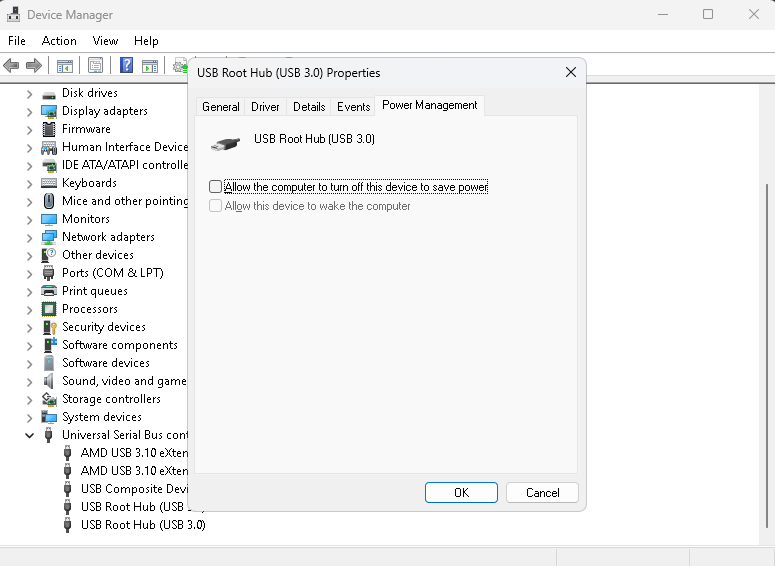
Task: Click the Disk drives category icon
Action: (x=48, y=94)
